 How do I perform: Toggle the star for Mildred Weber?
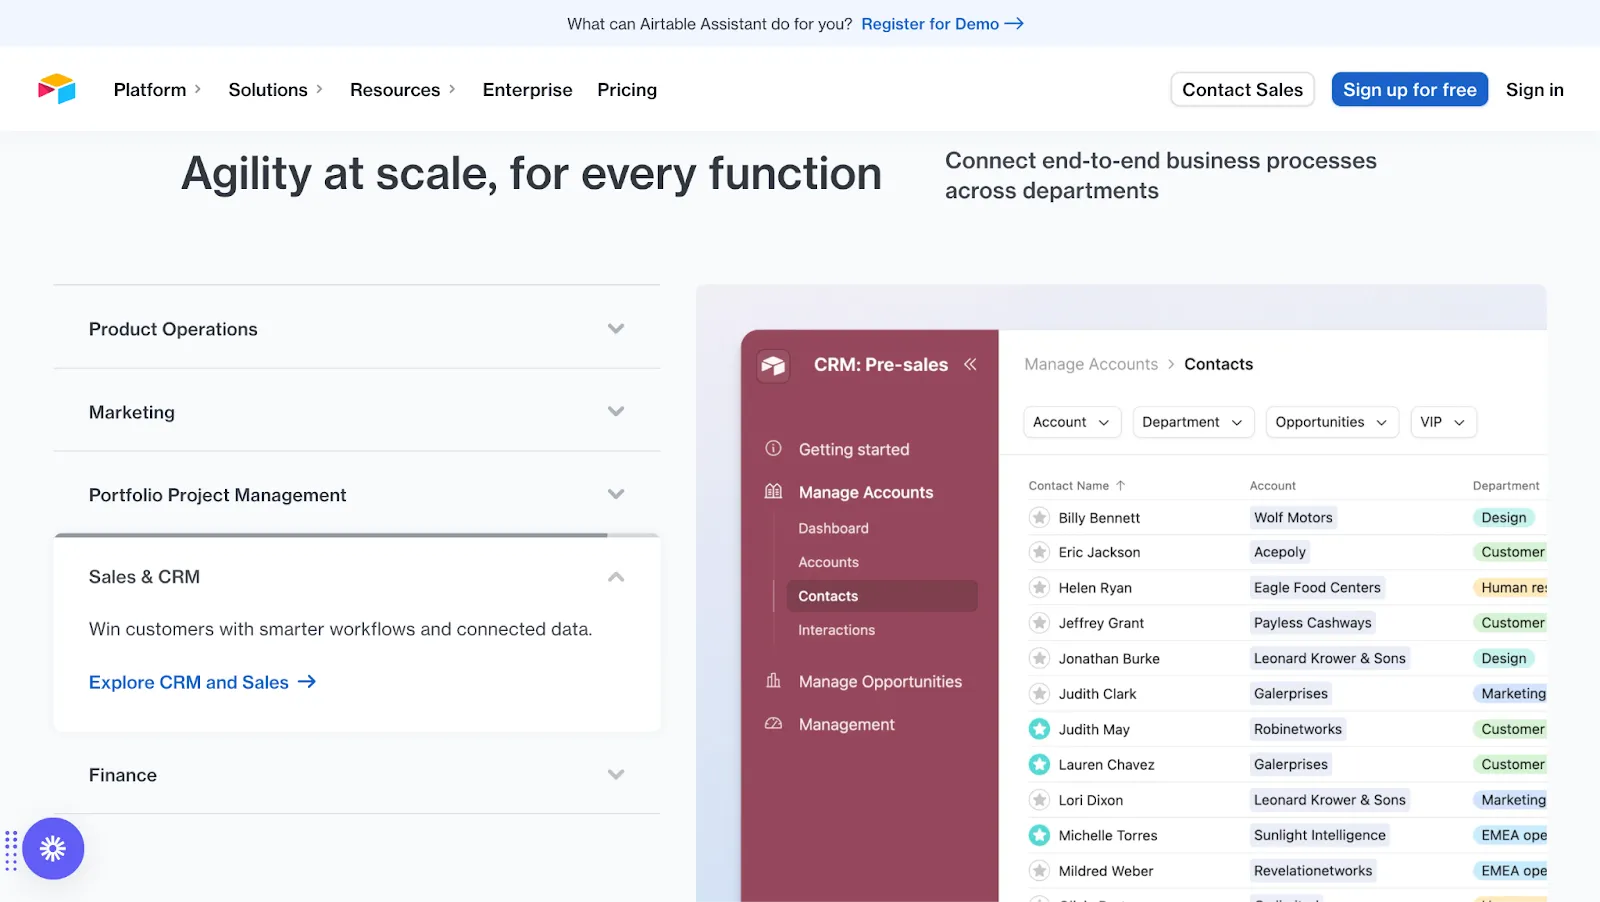[x=1040, y=870]
